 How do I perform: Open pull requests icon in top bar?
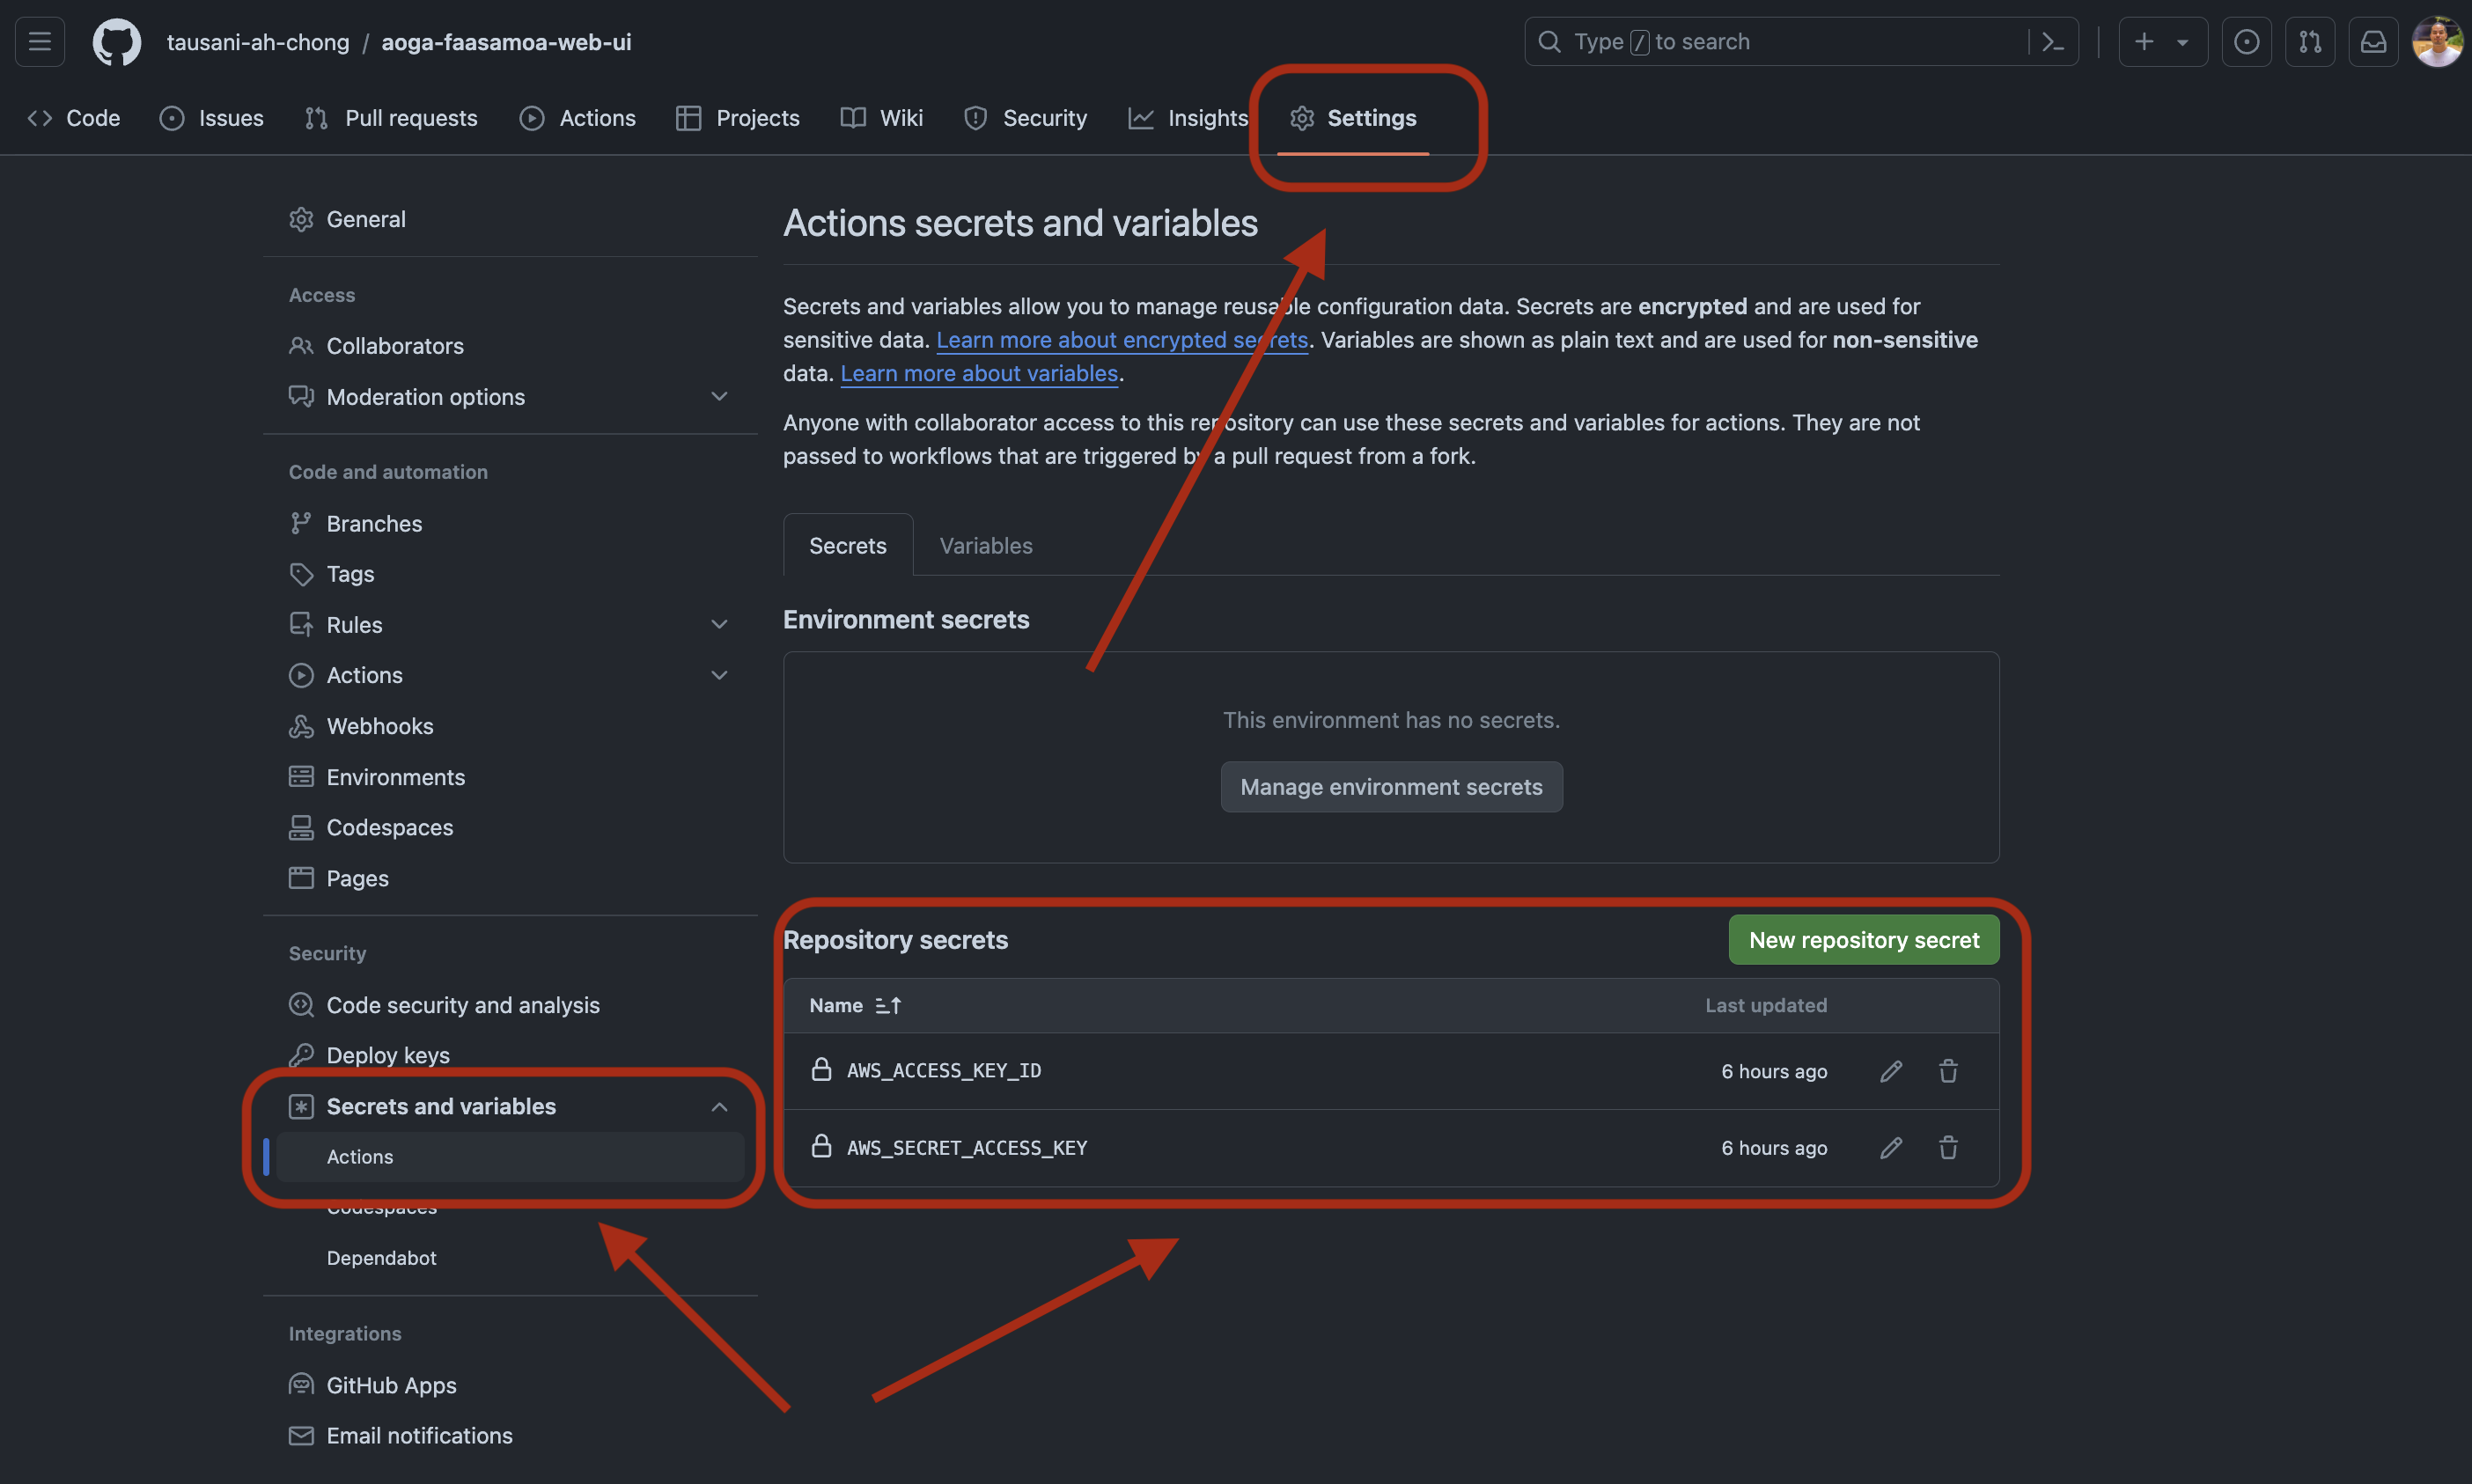2310,42
